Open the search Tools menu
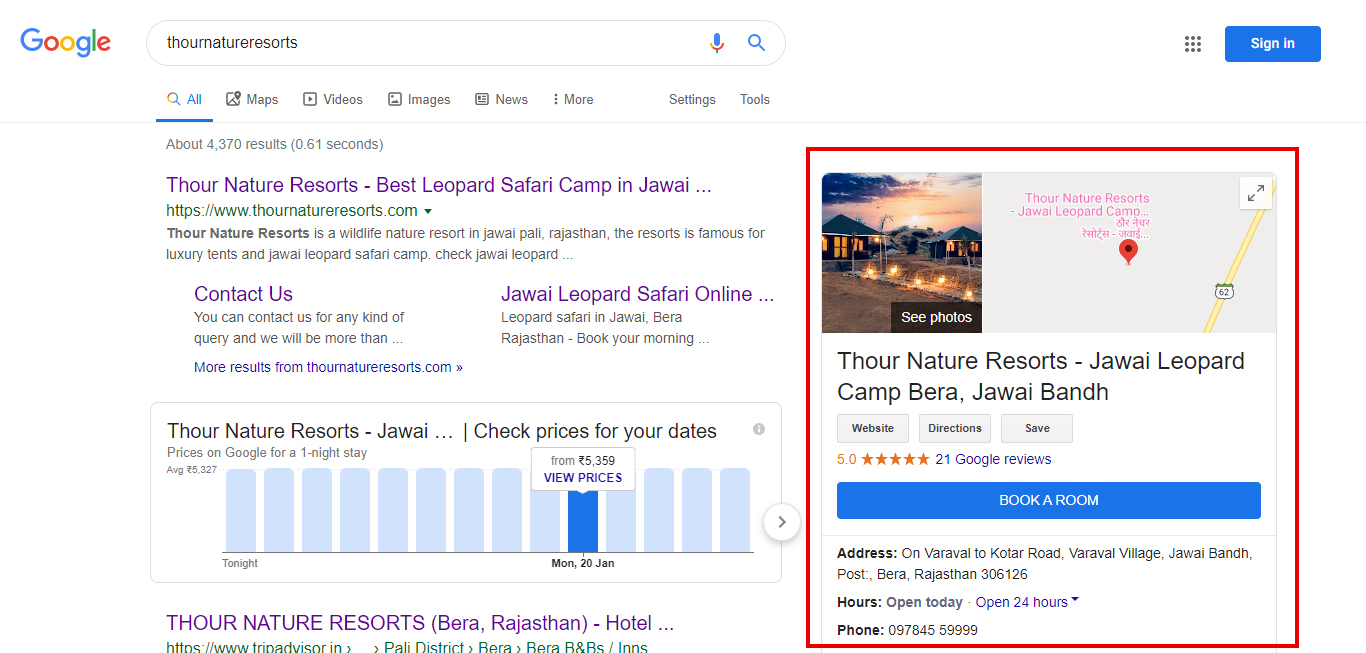Image resolution: width=1366 pixels, height=653 pixels. (x=755, y=99)
